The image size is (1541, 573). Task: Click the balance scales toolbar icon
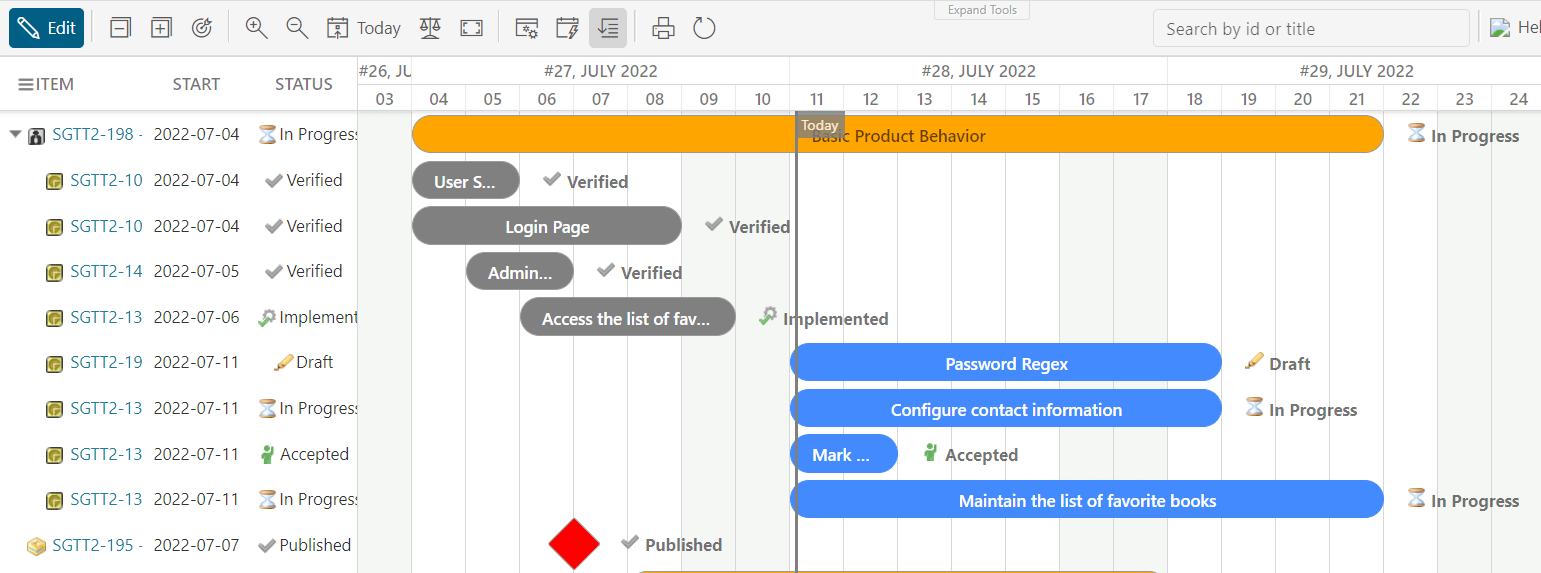(430, 28)
